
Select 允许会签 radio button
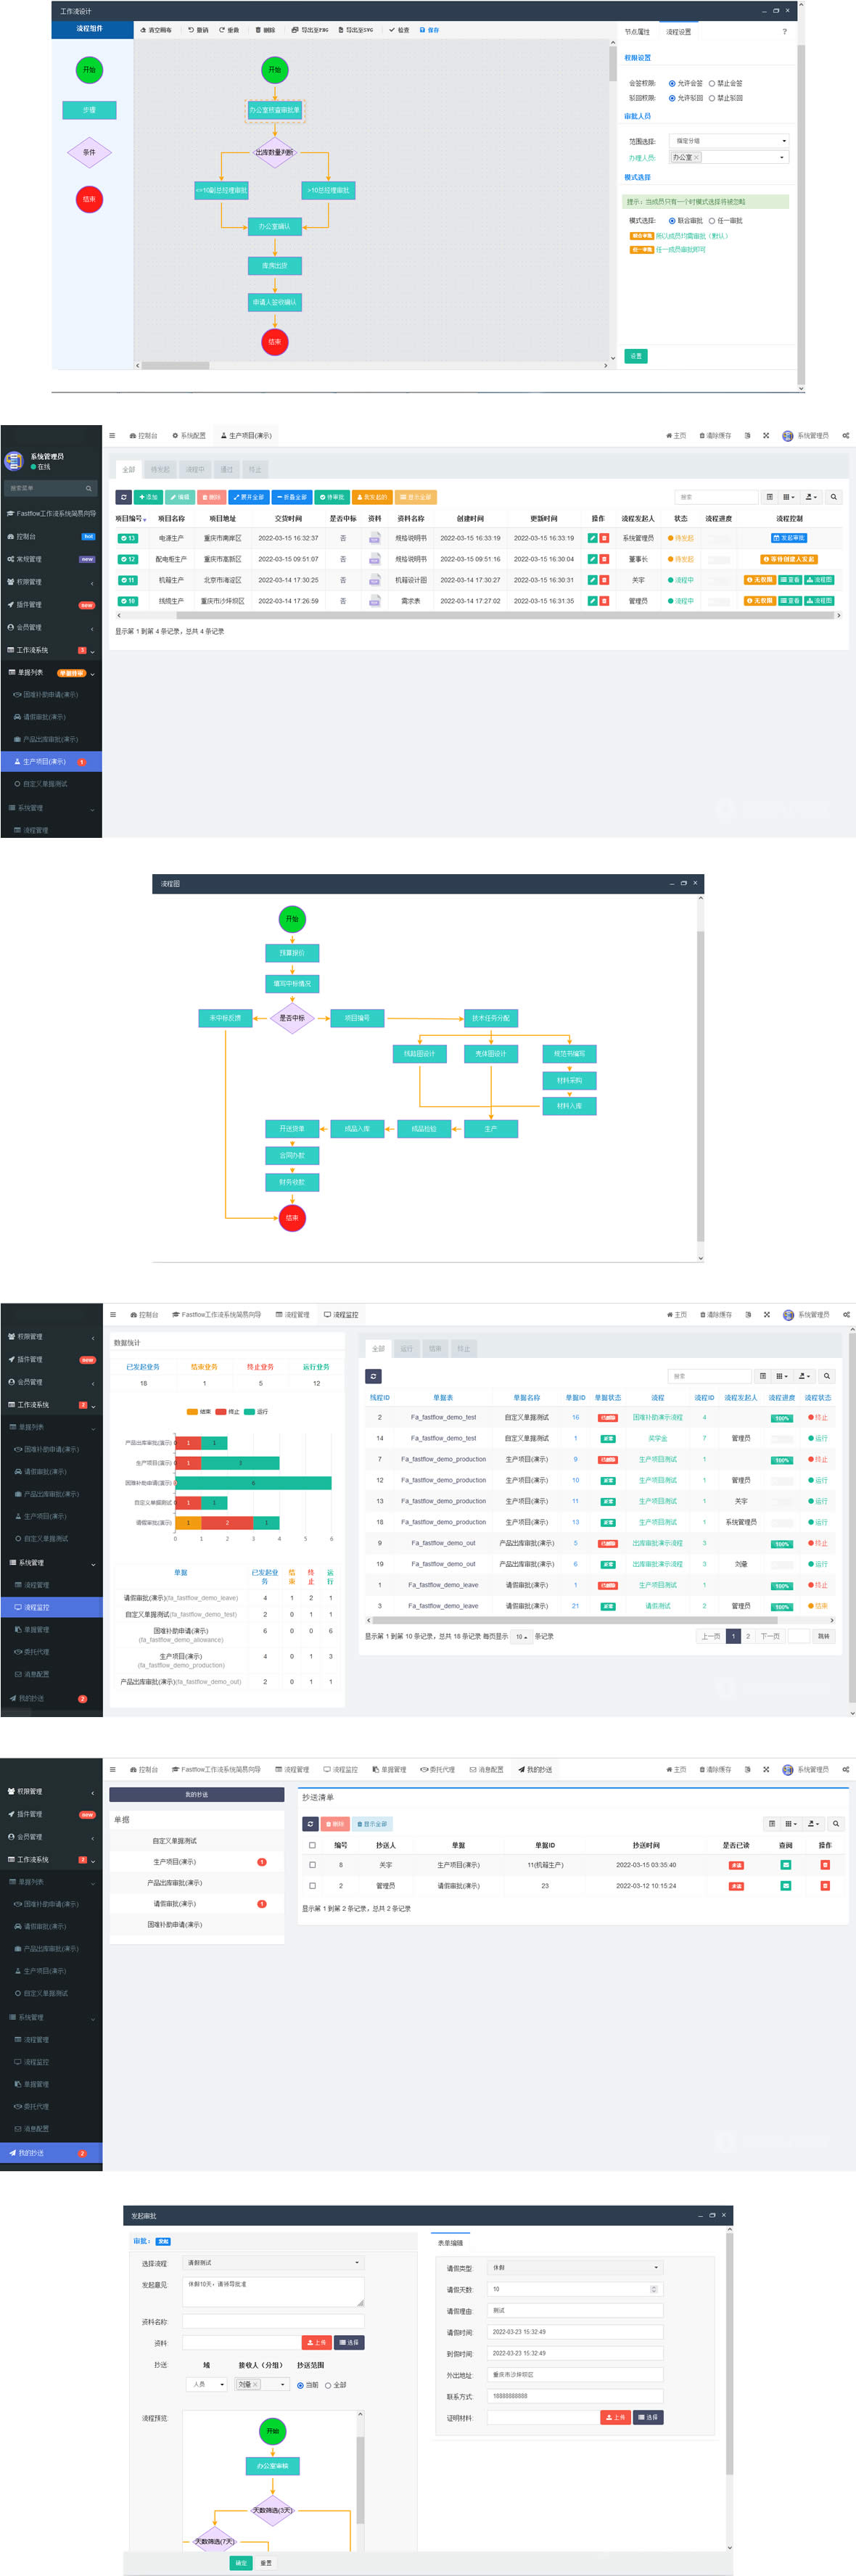tap(672, 84)
